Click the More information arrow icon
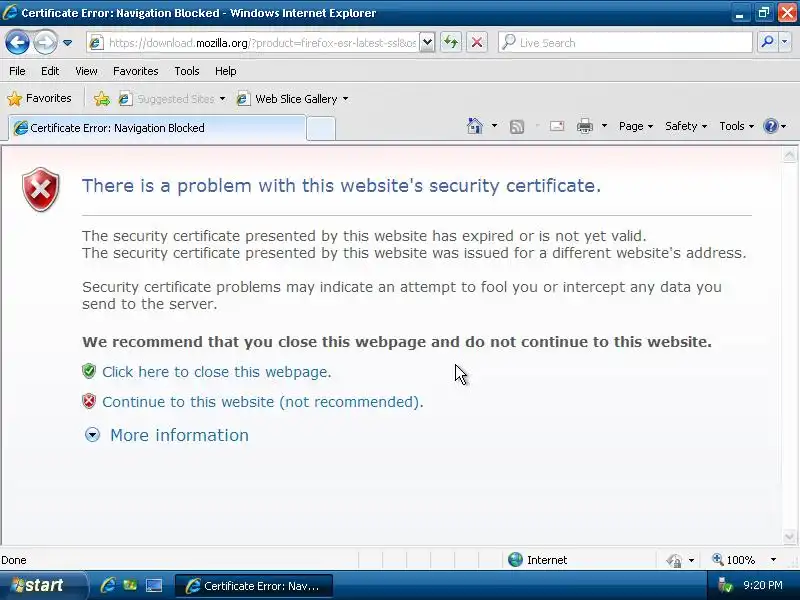This screenshot has height=600, width=800. [92, 435]
